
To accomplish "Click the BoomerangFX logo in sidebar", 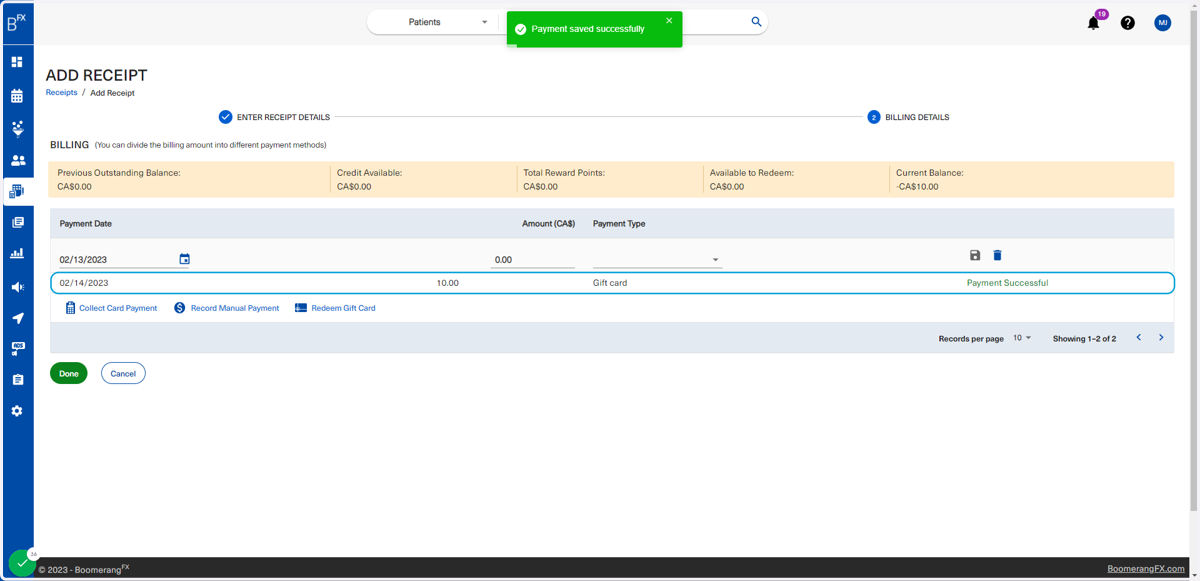I will [17, 22].
